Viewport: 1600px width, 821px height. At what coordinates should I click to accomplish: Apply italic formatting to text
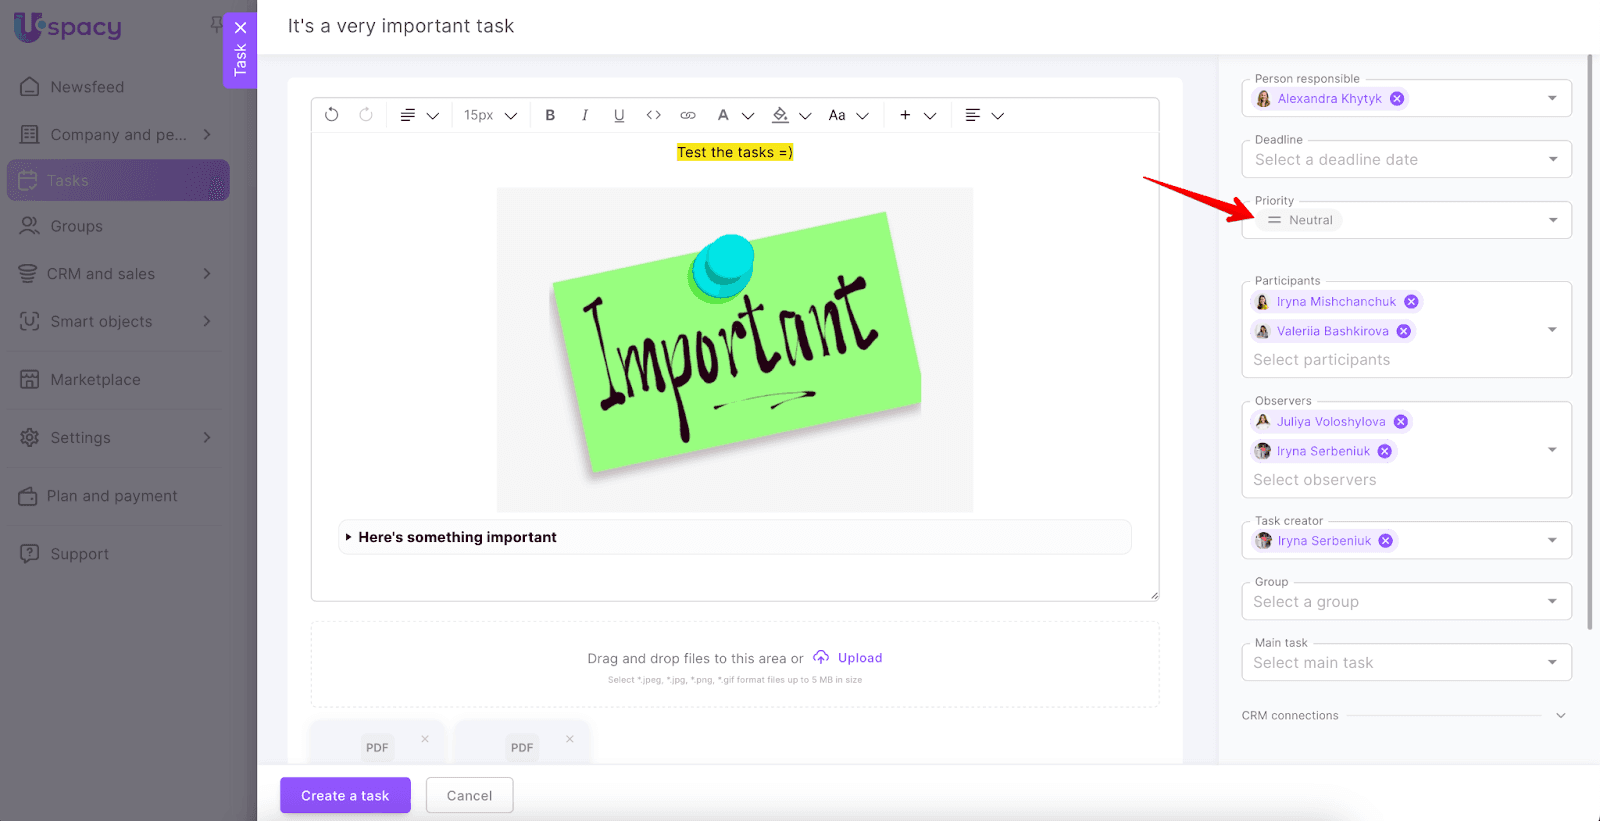tap(585, 115)
